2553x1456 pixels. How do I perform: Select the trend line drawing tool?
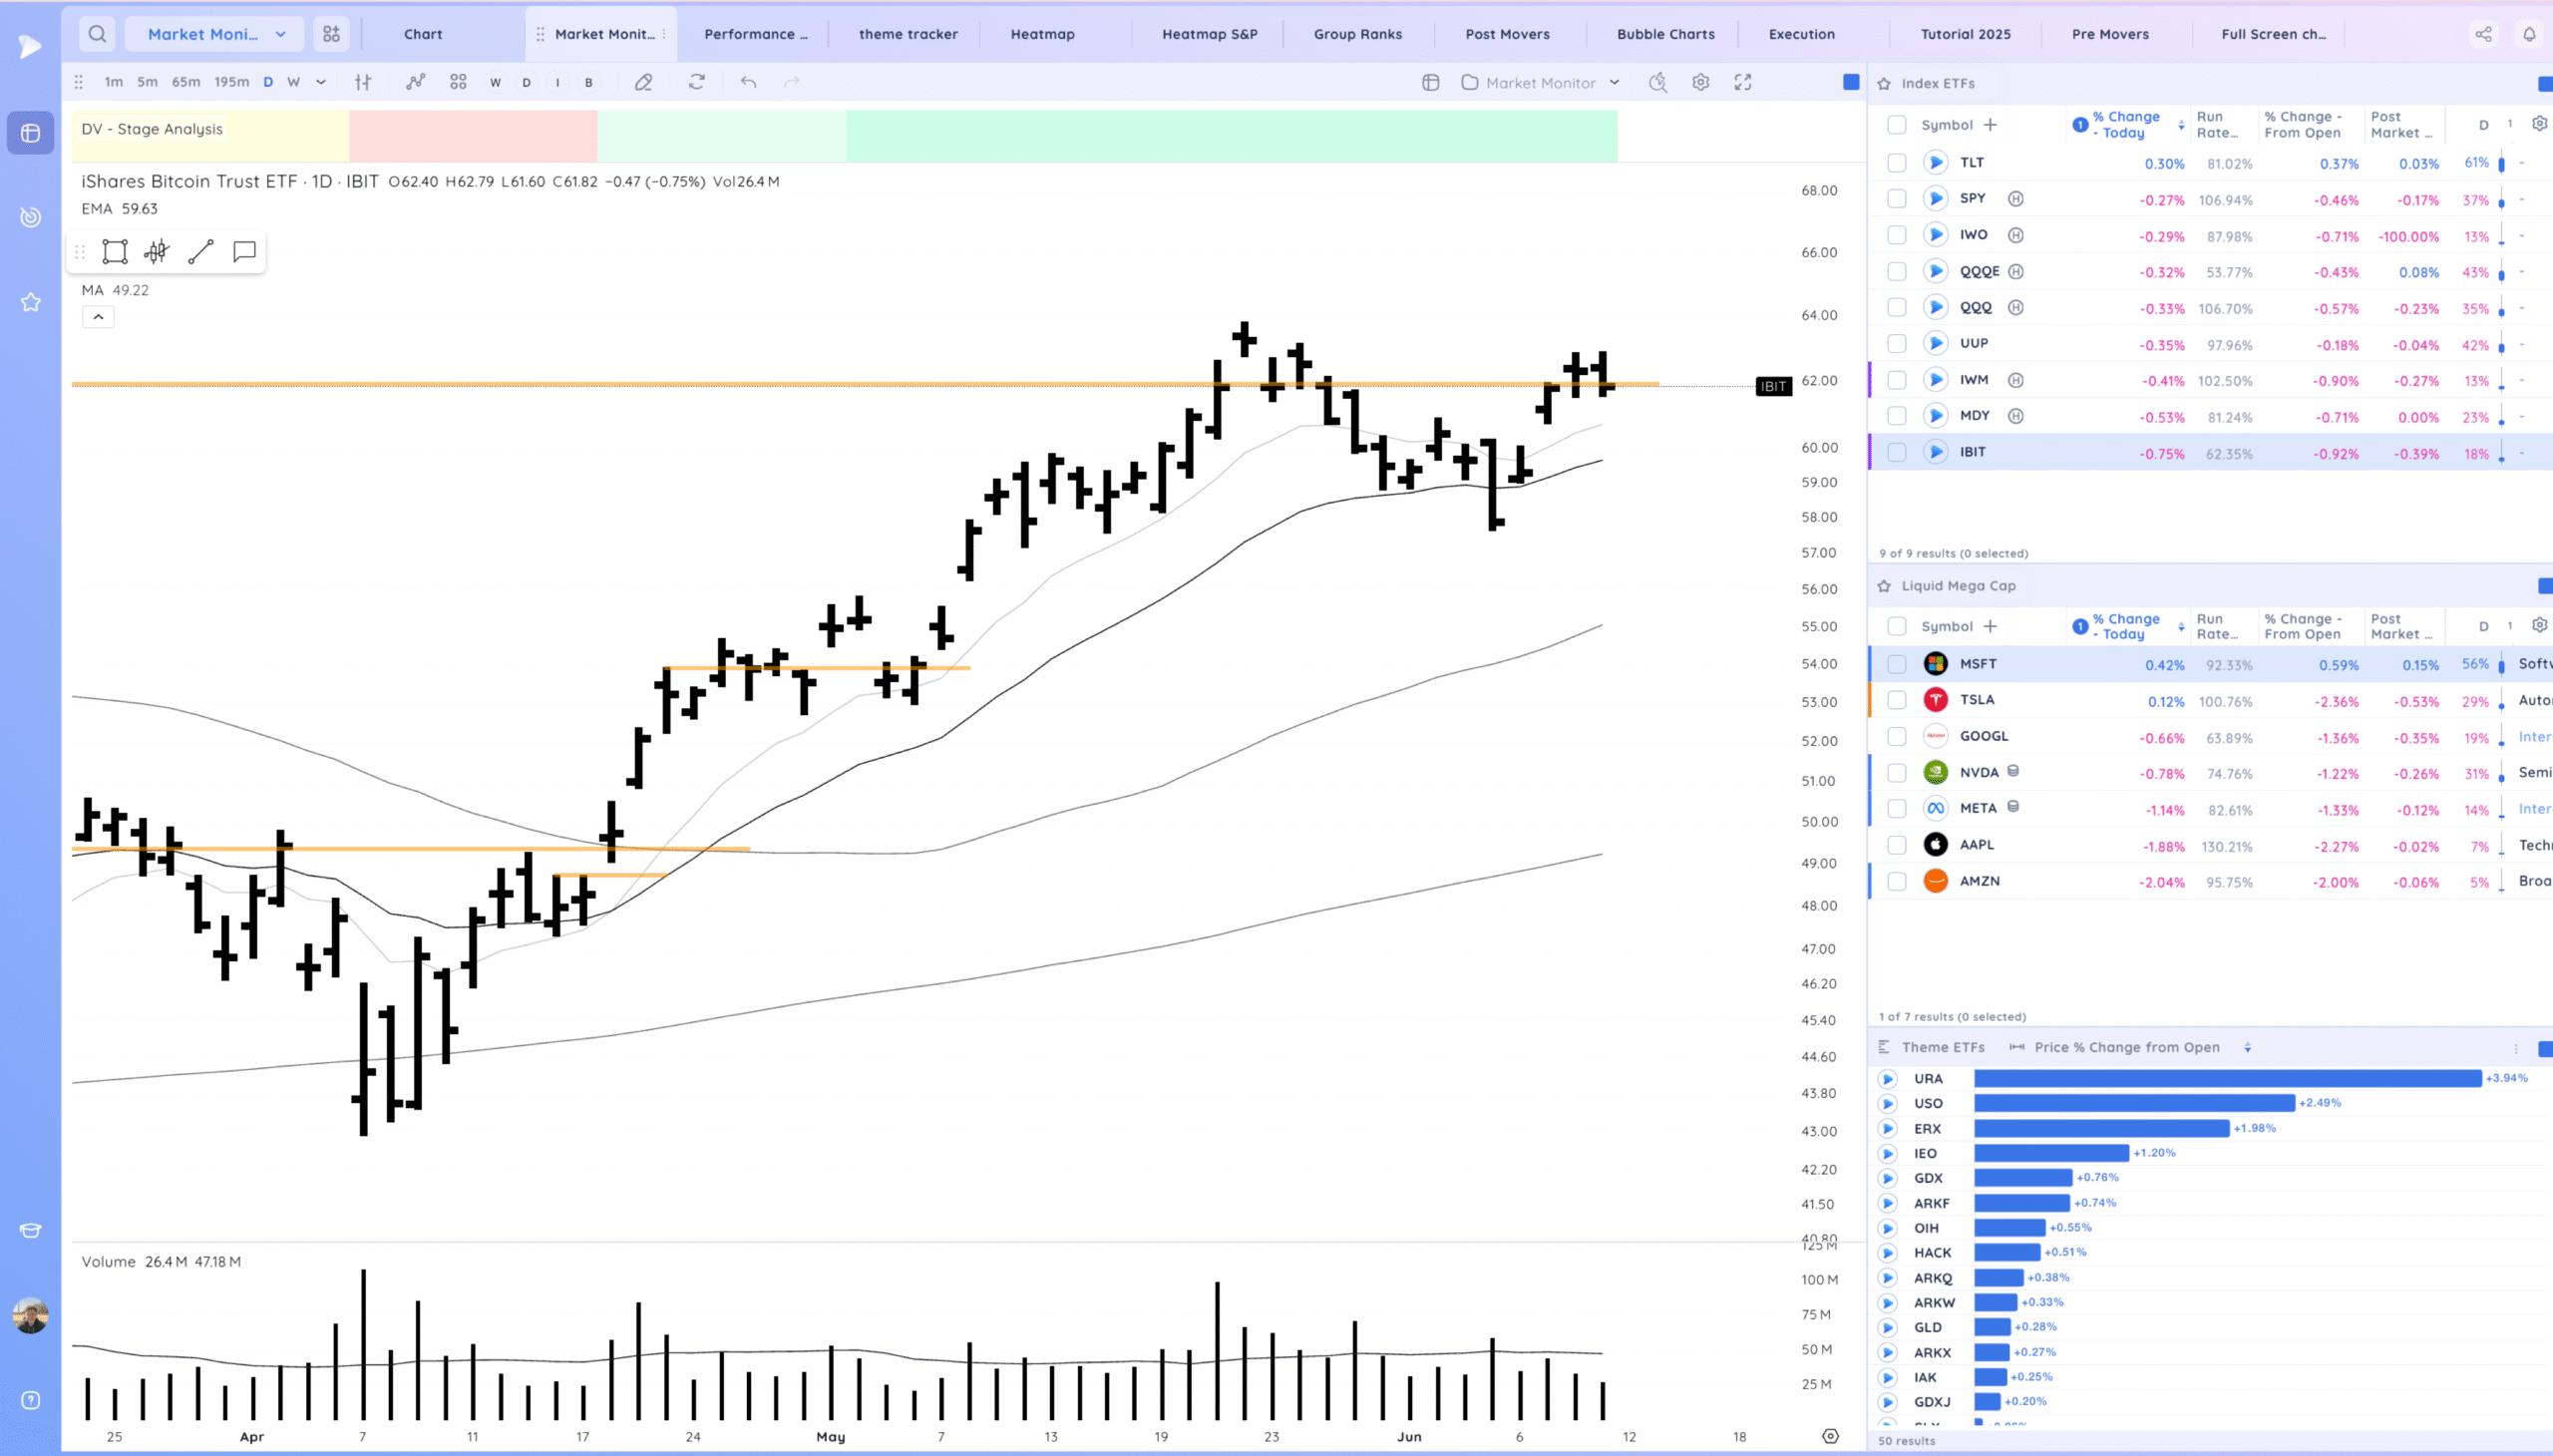coord(201,252)
